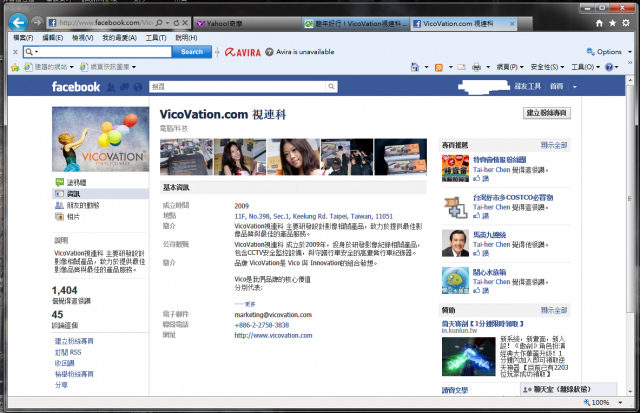The image size is (641, 413).
Task: Click the Print icon in the command bar
Action: coord(476,67)
